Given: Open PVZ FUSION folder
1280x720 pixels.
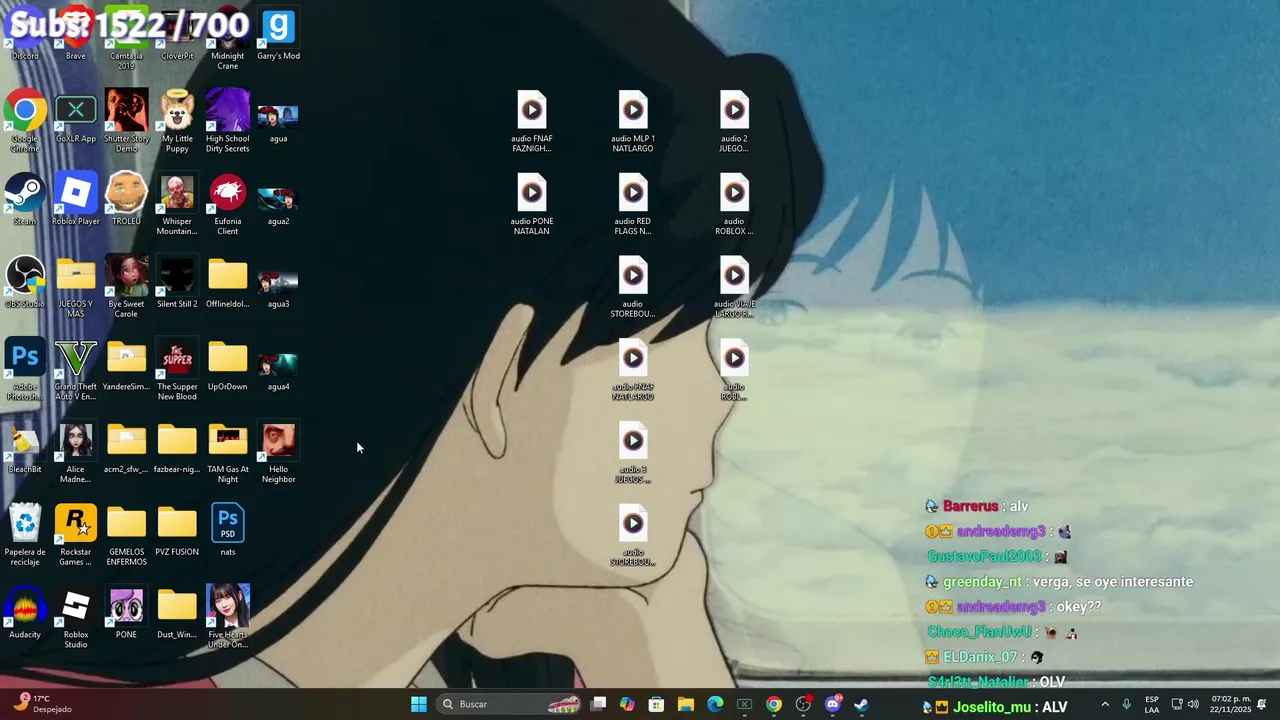Looking at the screenshot, I should pos(177,530).
